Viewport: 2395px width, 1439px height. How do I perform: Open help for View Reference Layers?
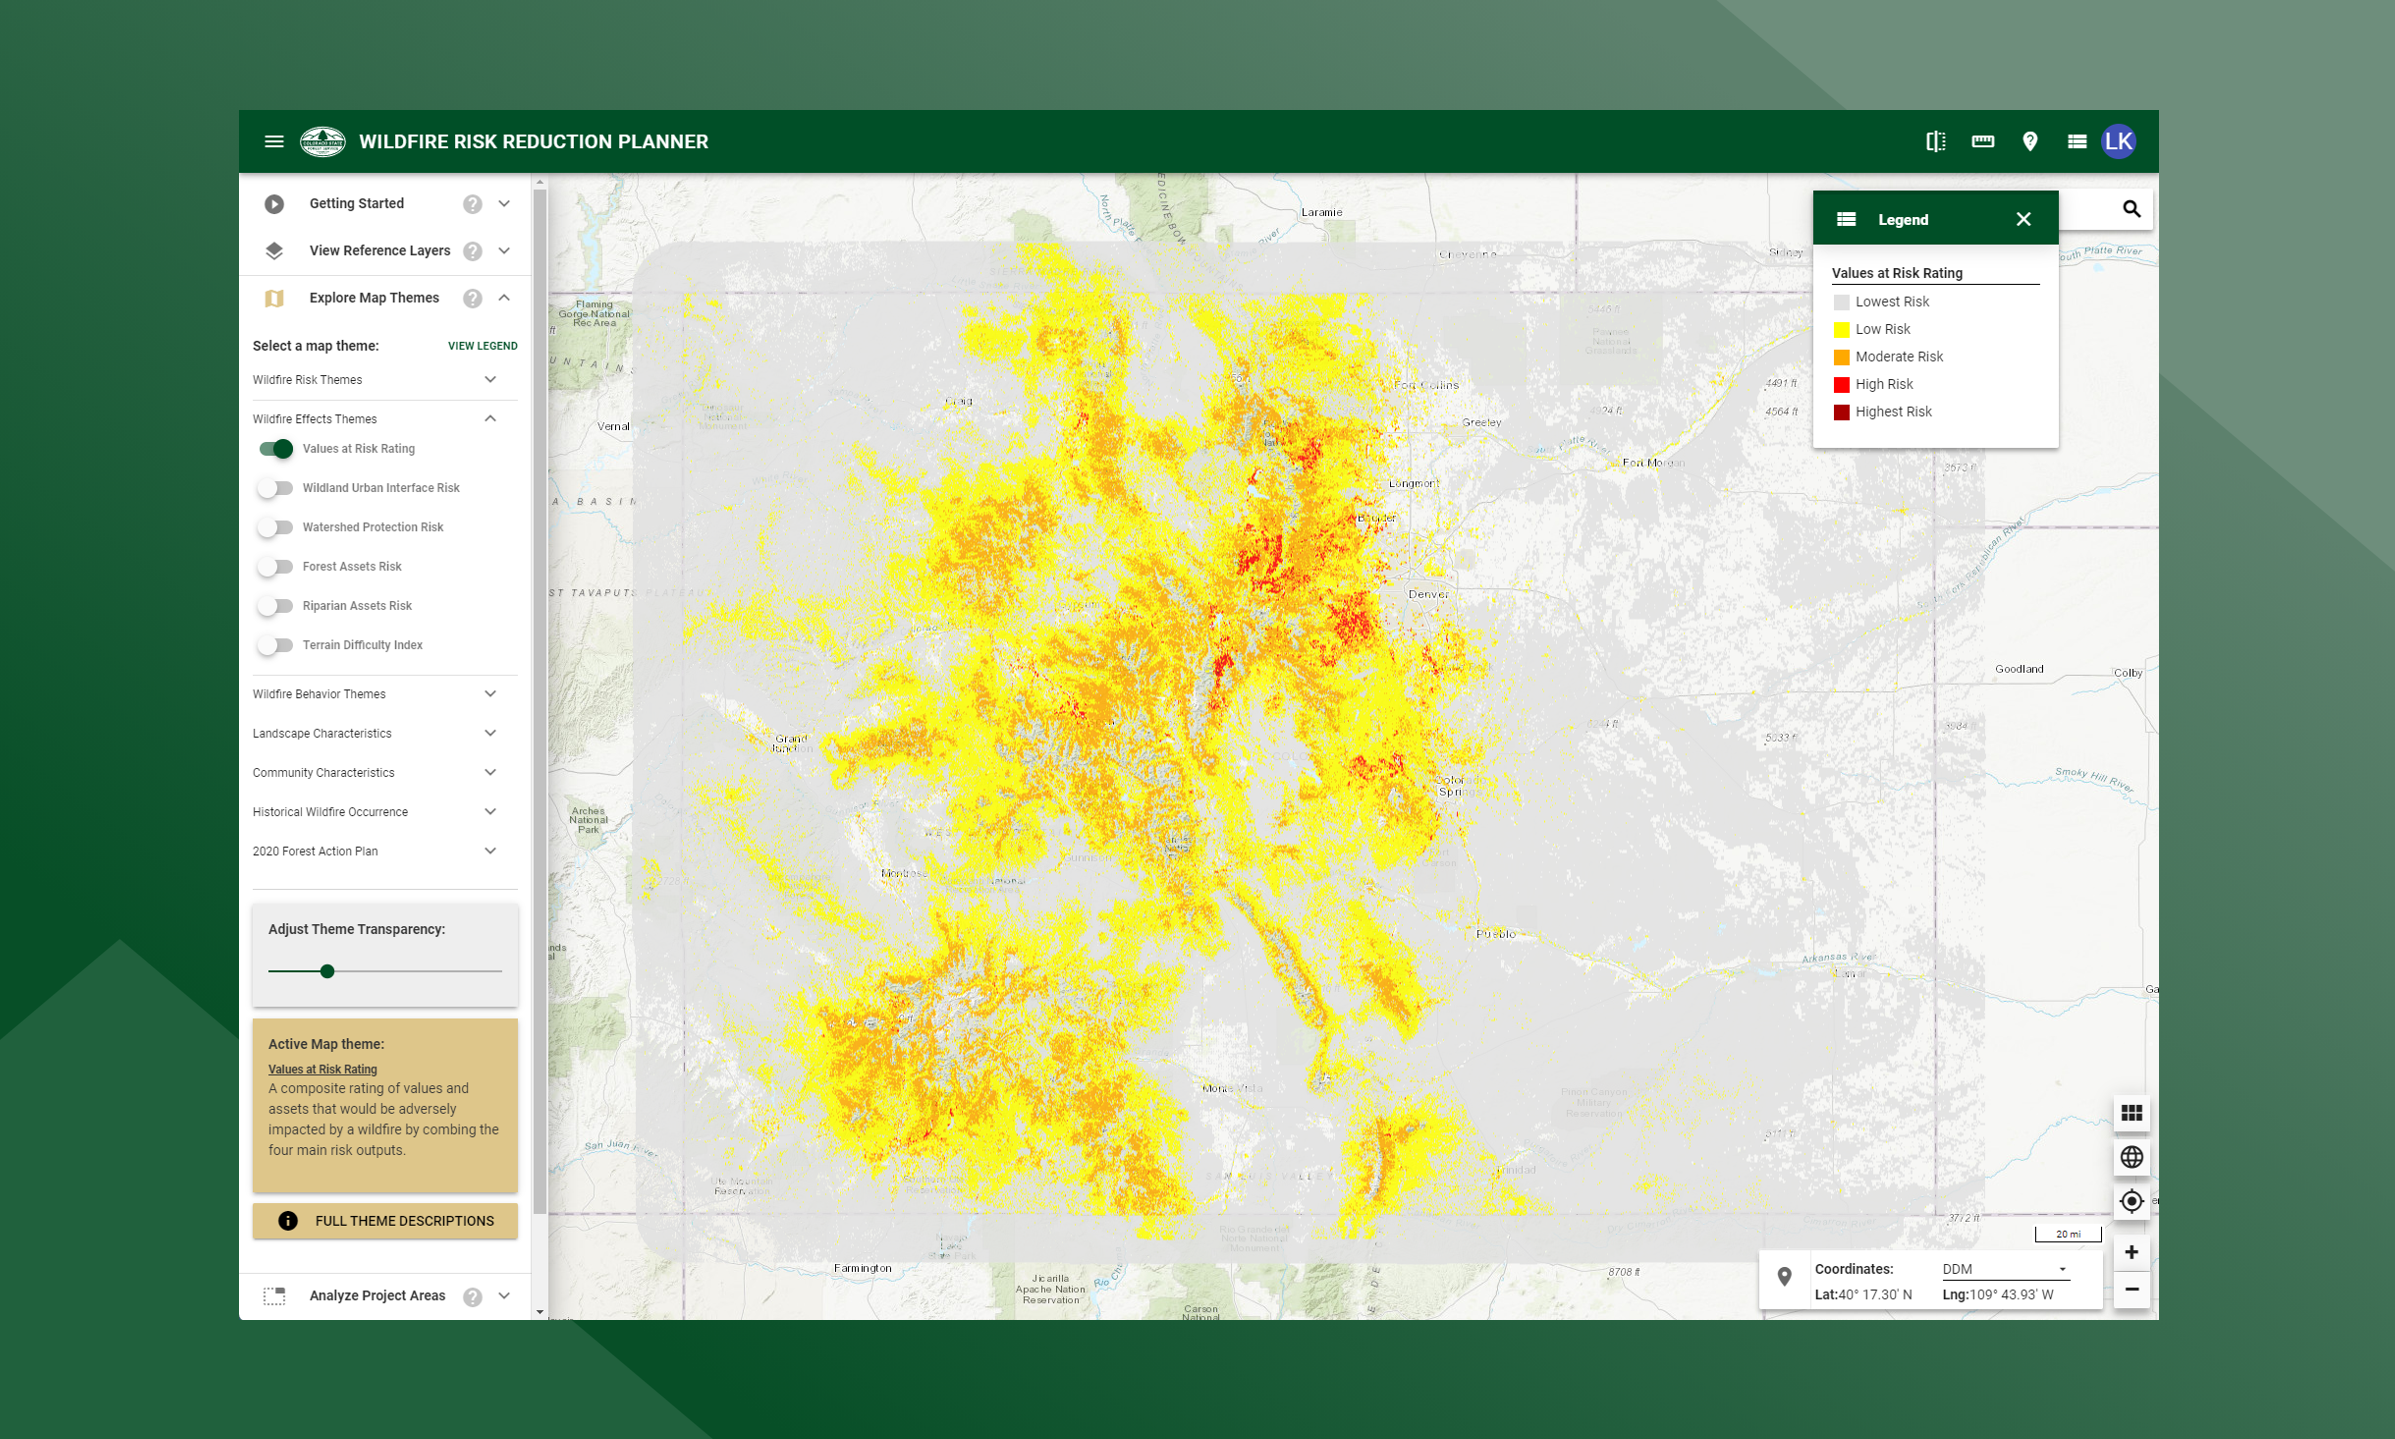[x=473, y=251]
